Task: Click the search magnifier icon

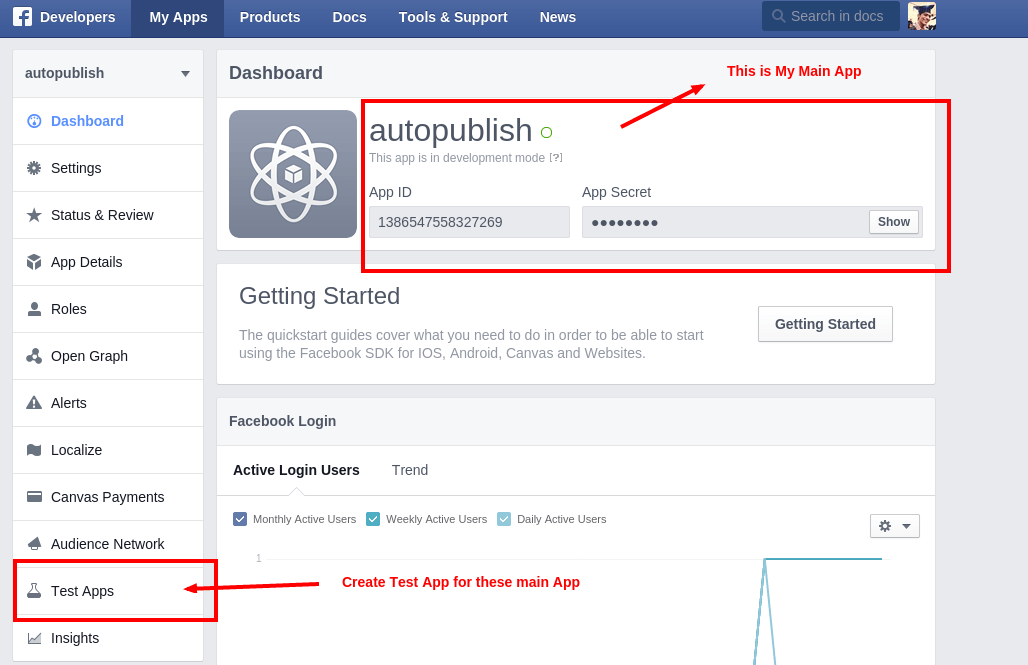Action: [x=778, y=16]
